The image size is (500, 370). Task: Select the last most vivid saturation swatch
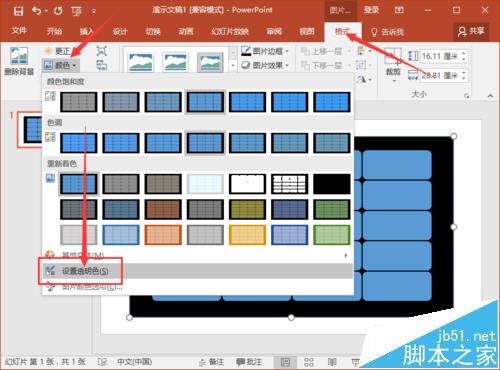[x=332, y=102]
